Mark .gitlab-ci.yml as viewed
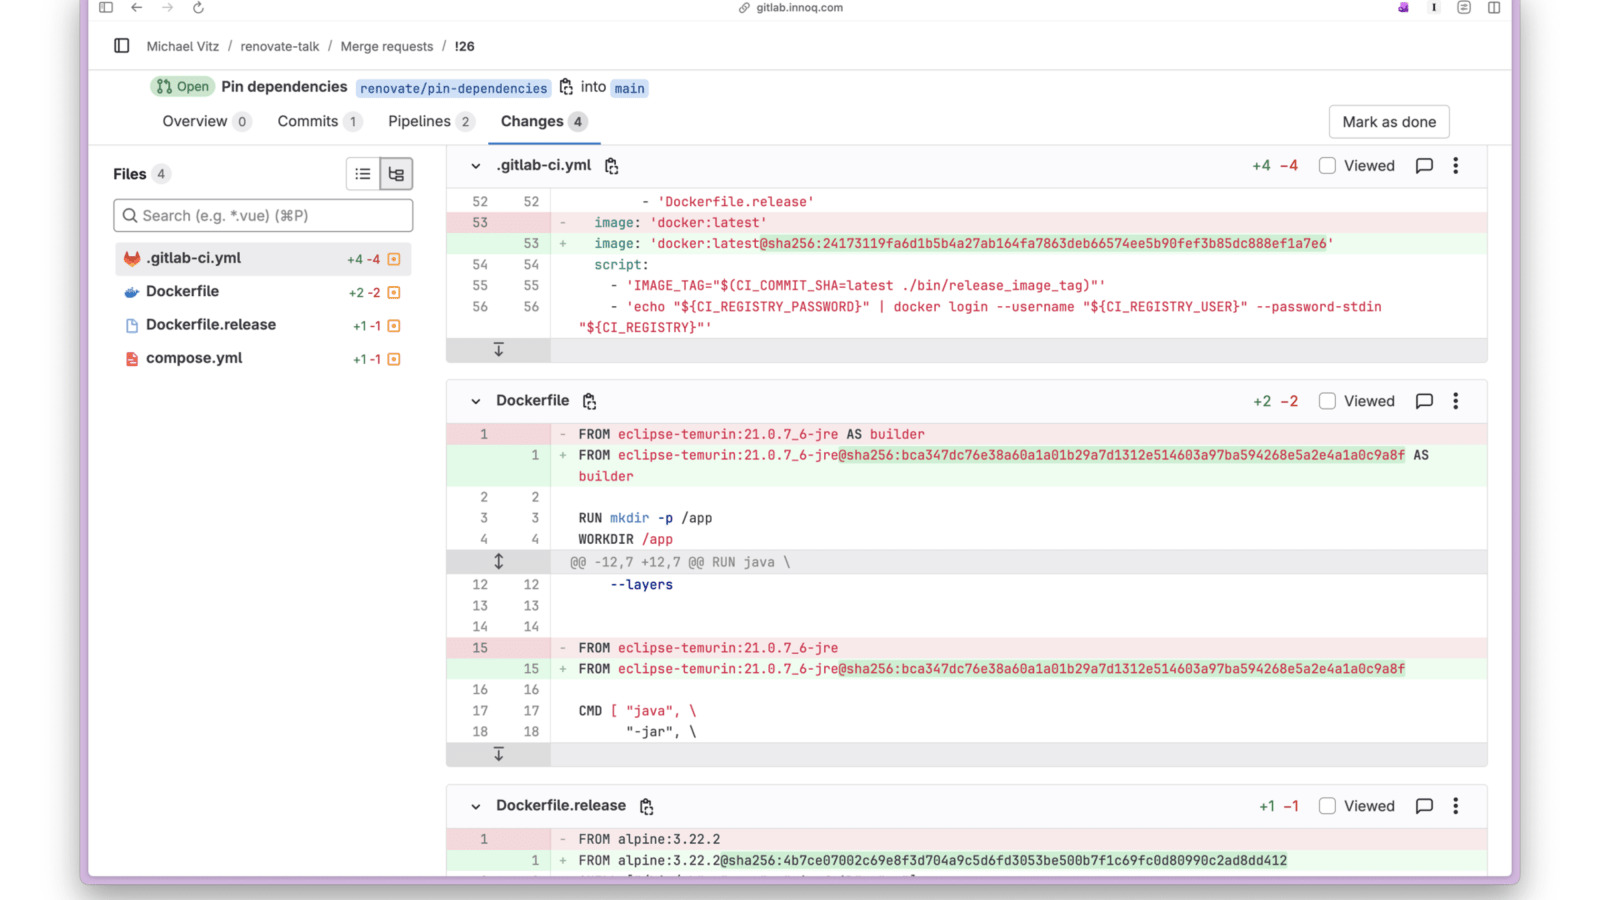 pyautogui.click(x=1327, y=166)
